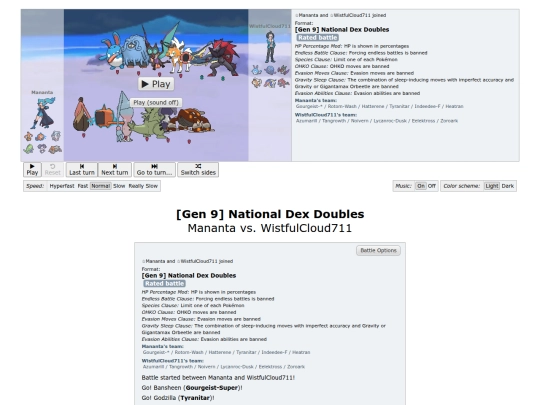Click the Tangrowth sprite in battle preview
This screenshot has height=405, width=540.
(x=135, y=52)
